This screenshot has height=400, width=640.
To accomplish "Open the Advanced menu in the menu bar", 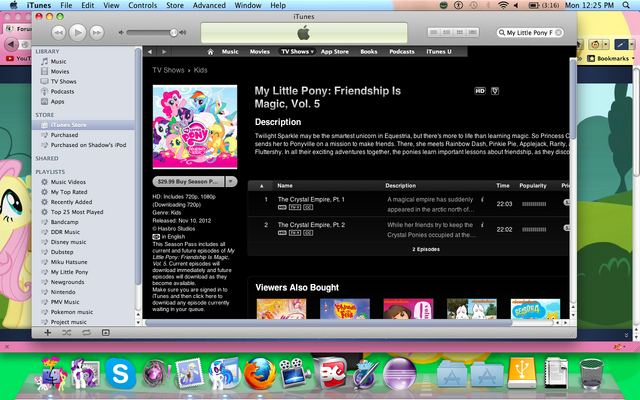I will [209, 5].
